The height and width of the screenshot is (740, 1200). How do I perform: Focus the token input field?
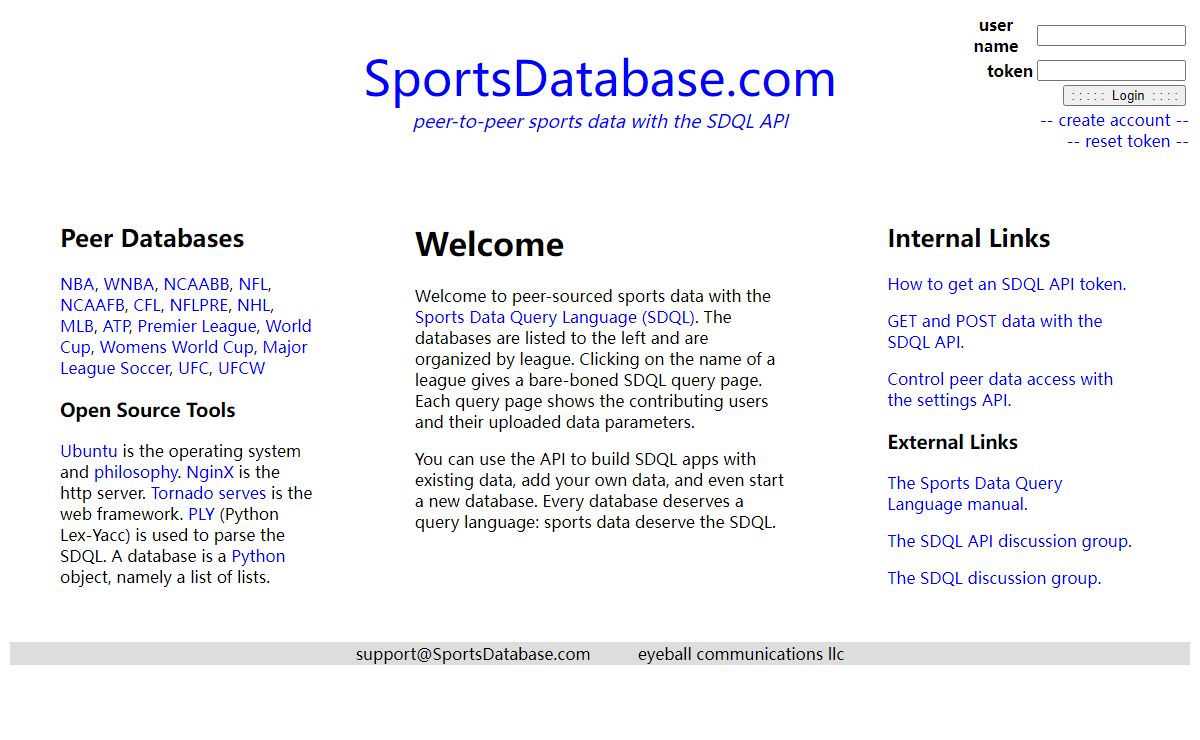coord(1111,71)
